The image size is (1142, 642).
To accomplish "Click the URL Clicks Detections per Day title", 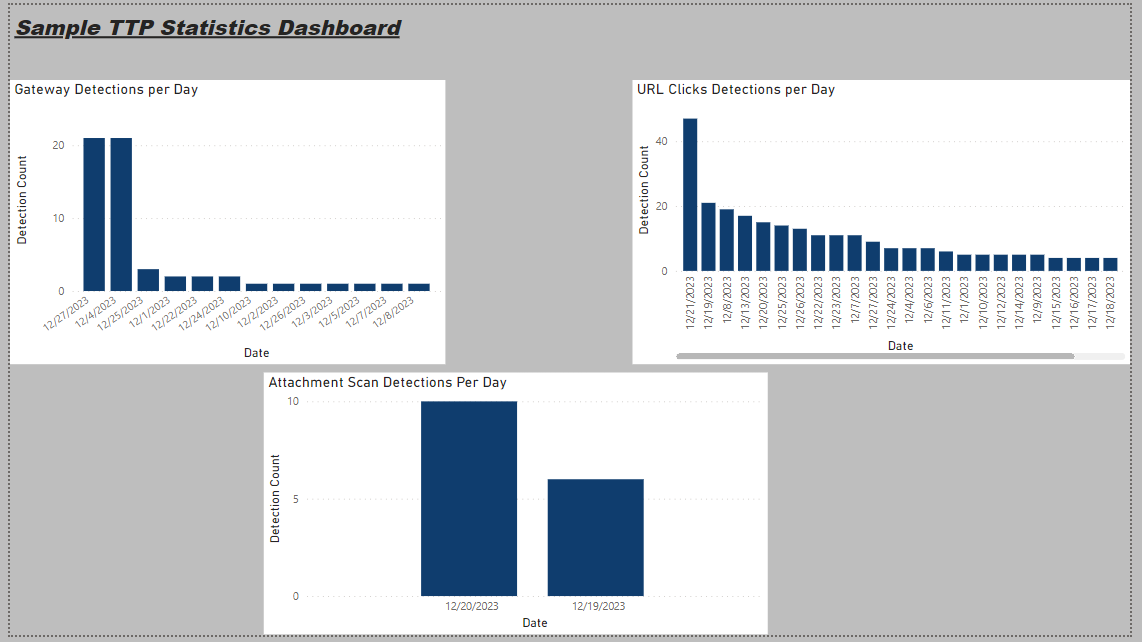I will tap(735, 90).
